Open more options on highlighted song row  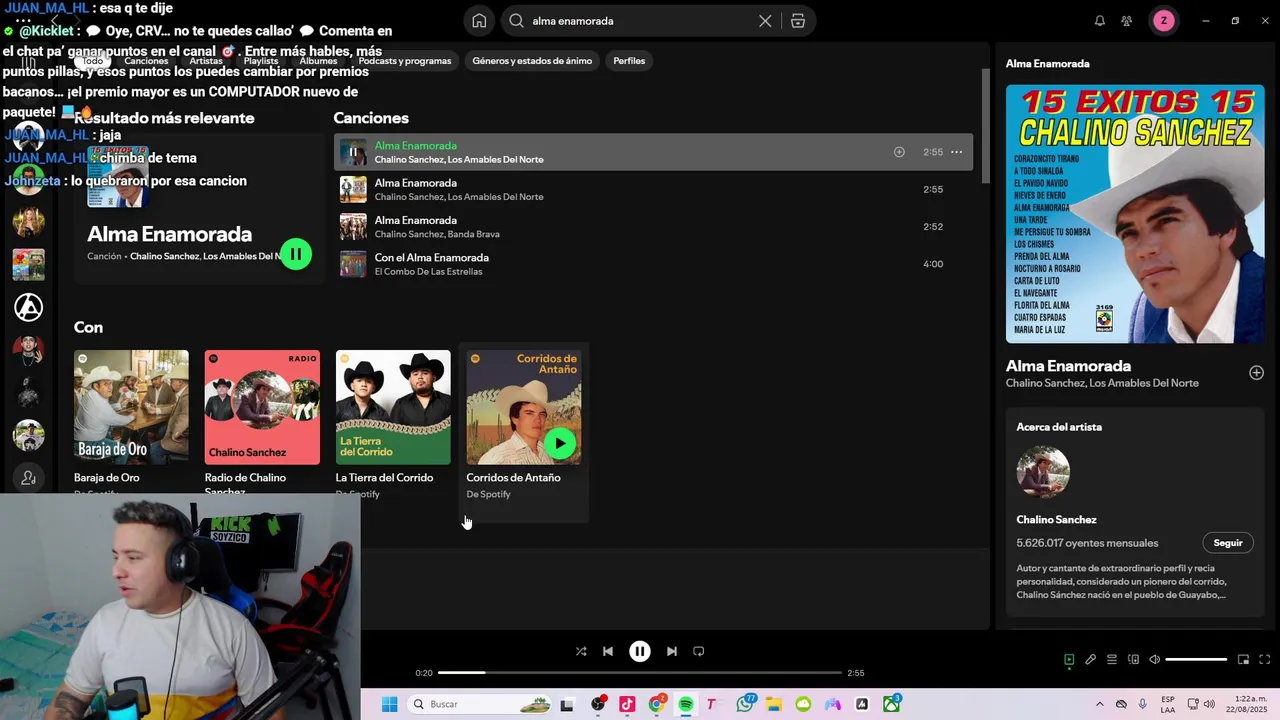(x=956, y=152)
